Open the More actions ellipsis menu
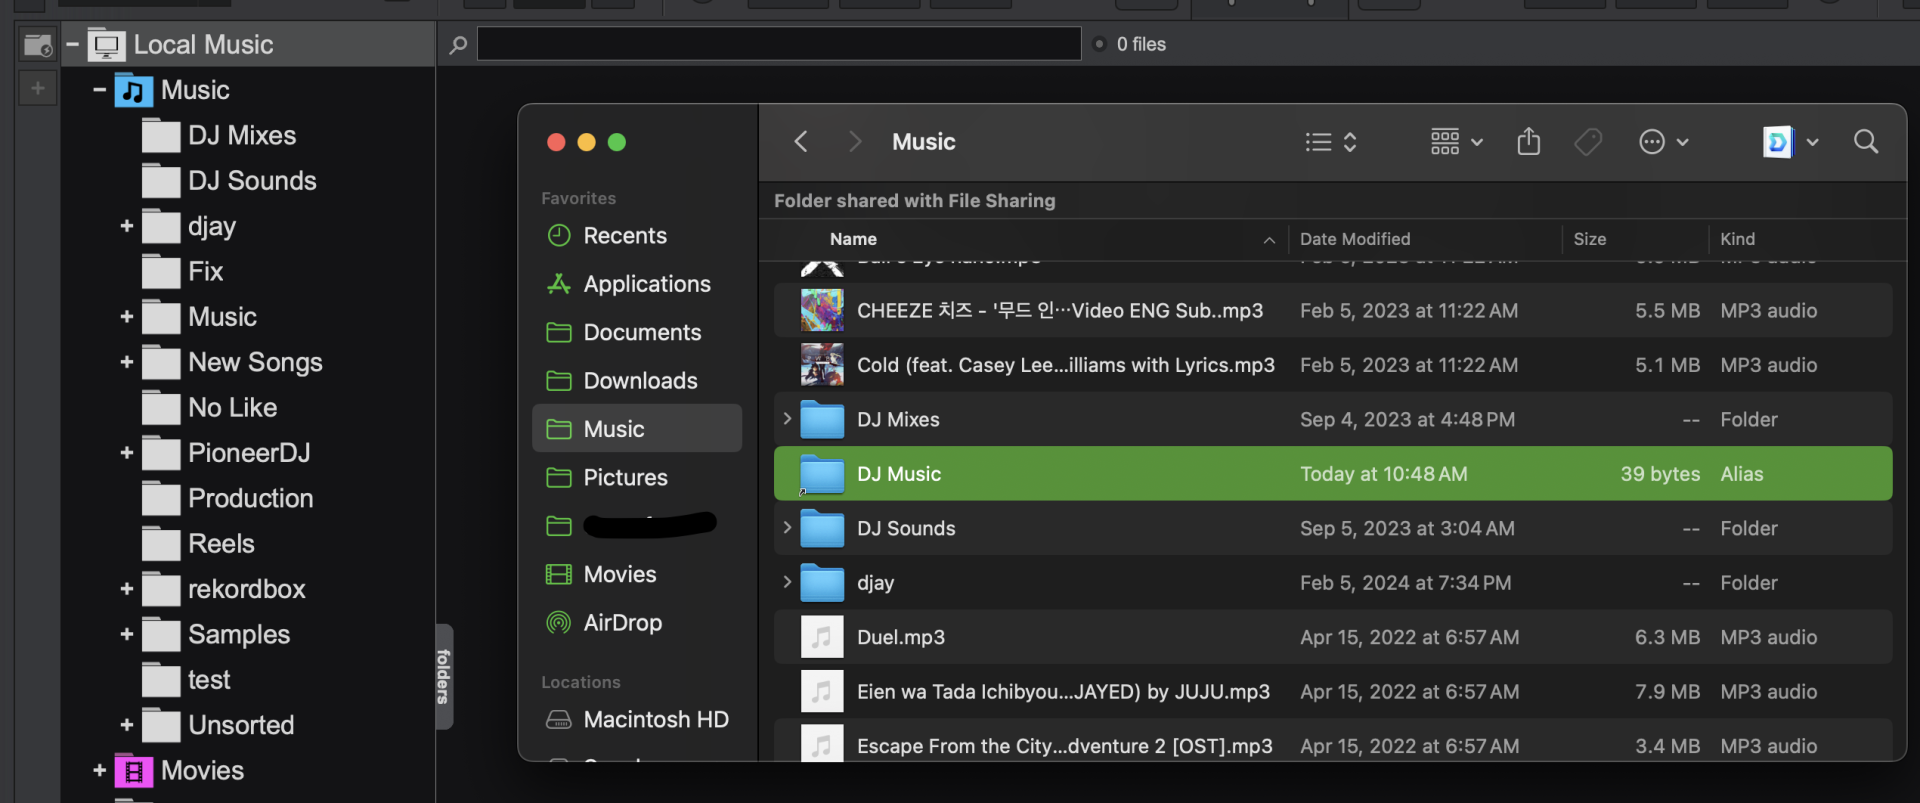1920x803 pixels. point(1664,142)
